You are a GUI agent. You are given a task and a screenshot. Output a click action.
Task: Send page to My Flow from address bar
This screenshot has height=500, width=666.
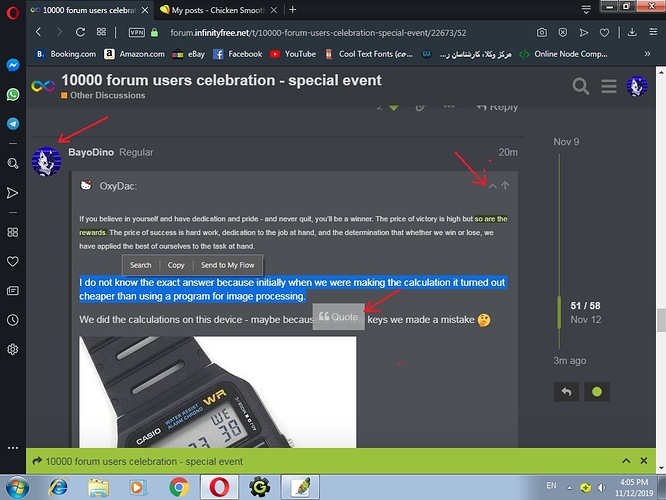pos(584,32)
